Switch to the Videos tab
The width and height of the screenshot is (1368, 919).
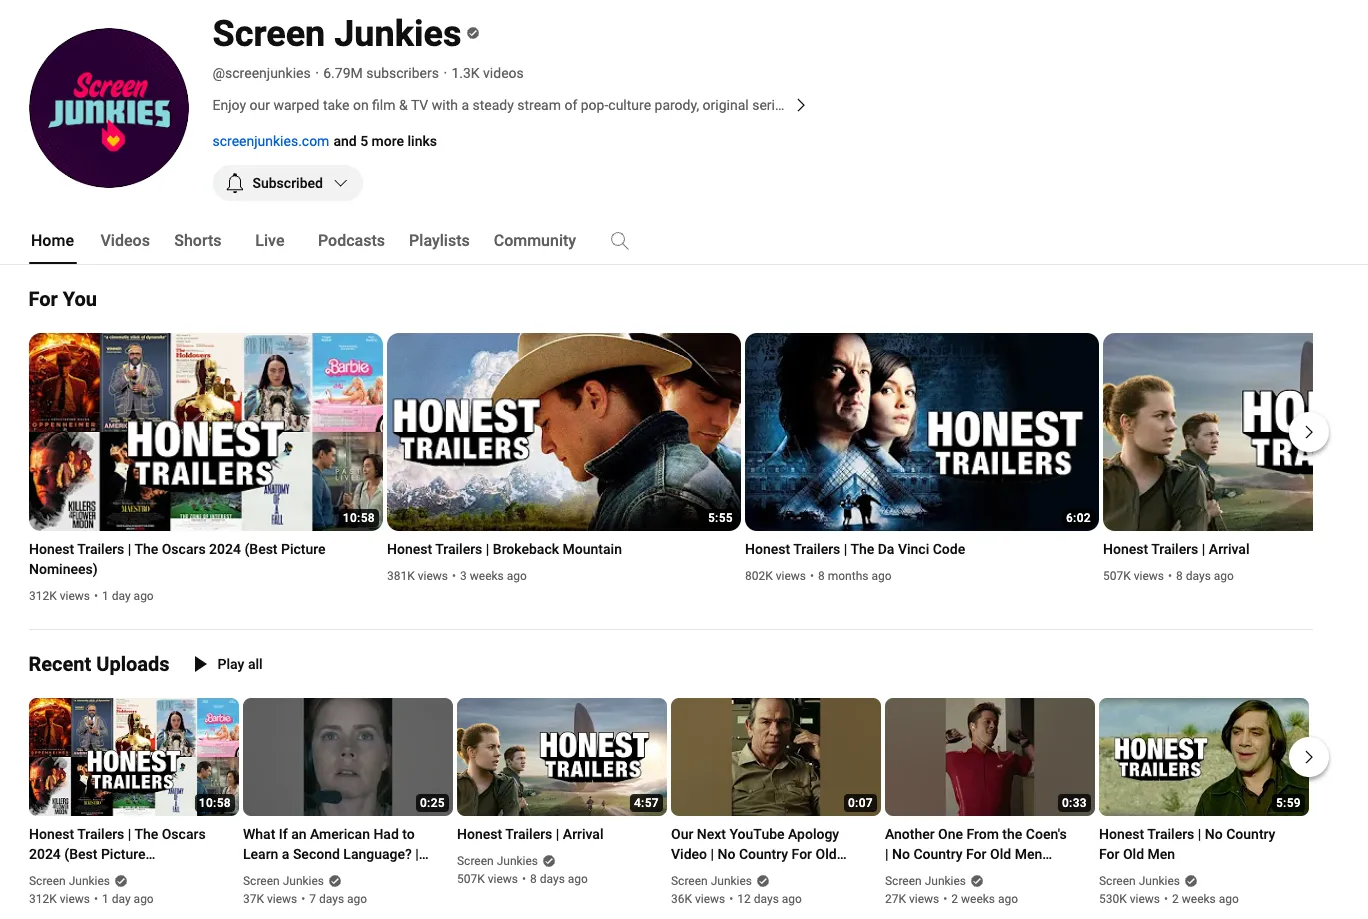[x=125, y=241]
